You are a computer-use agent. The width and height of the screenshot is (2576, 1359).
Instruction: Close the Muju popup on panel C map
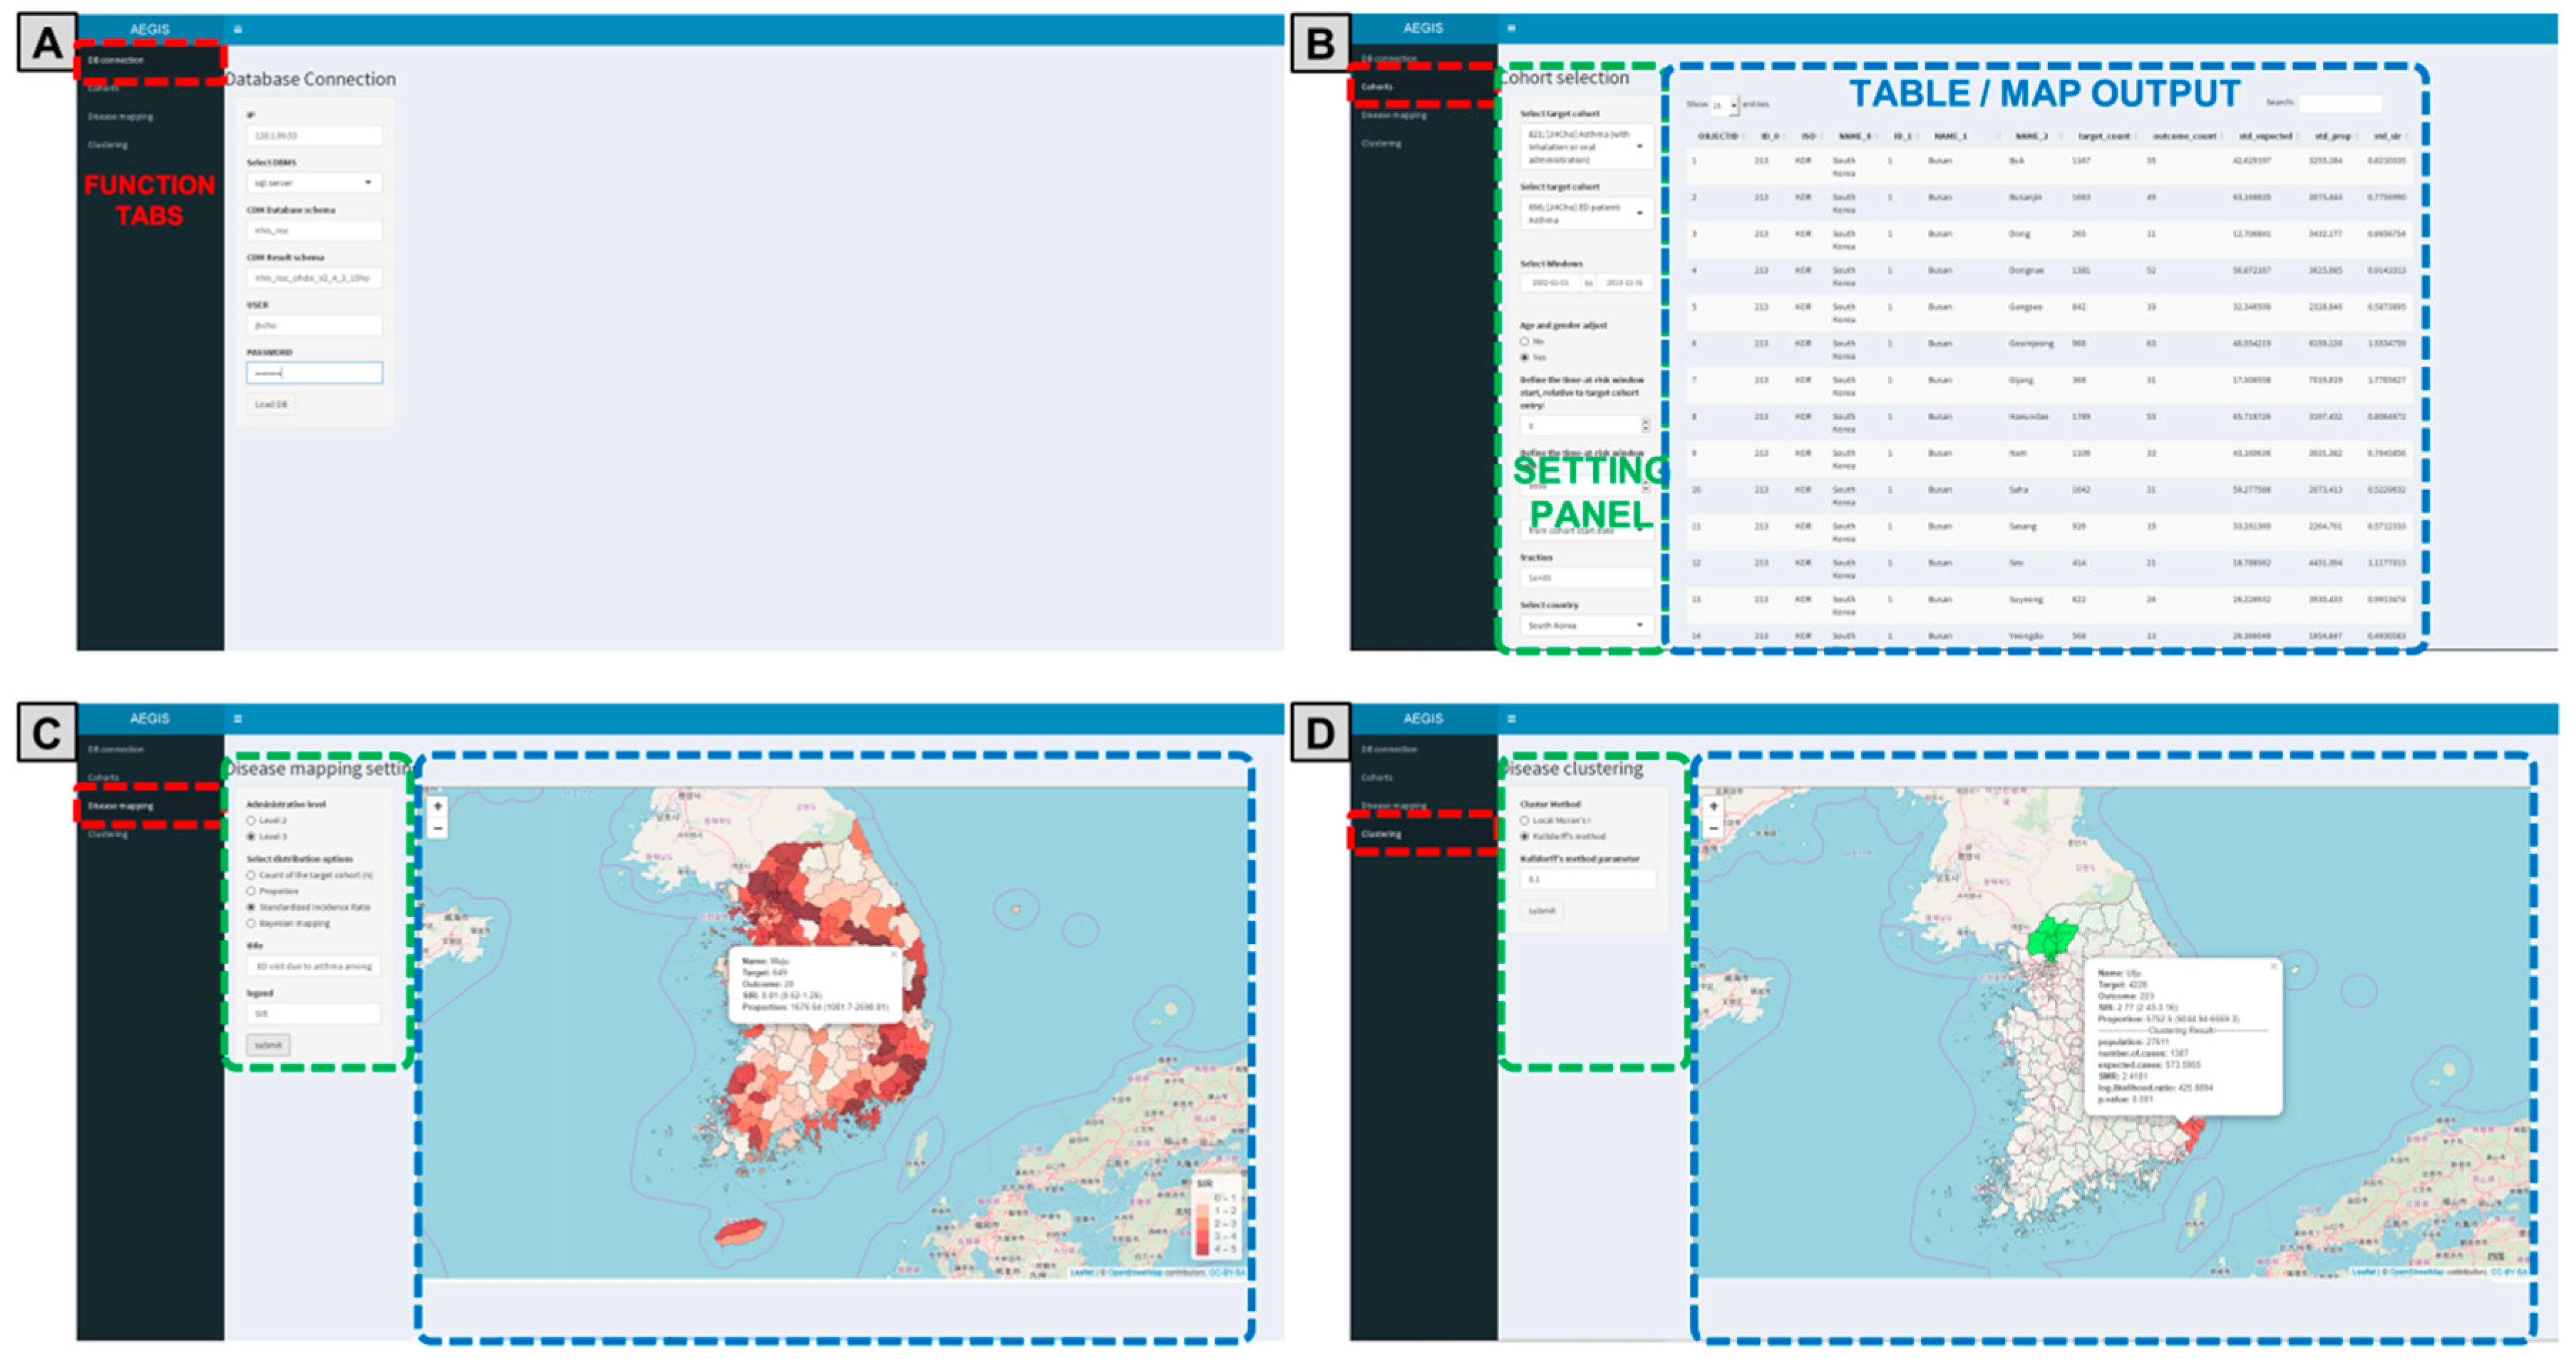tap(894, 954)
